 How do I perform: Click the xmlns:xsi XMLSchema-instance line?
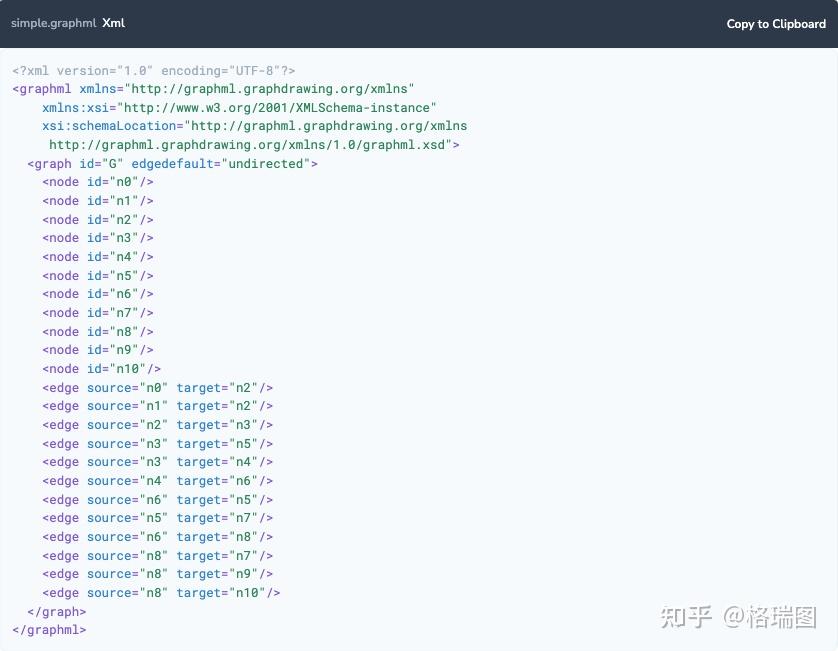(x=239, y=107)
